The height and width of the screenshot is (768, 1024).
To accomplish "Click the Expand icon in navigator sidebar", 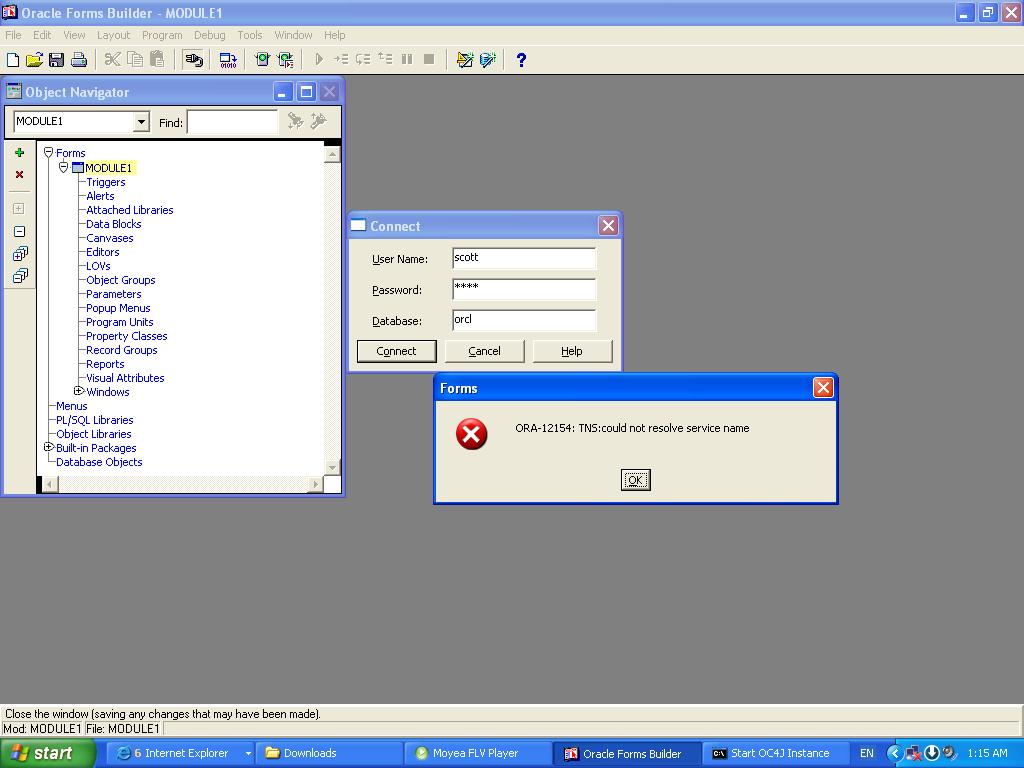I will click(x=20, y=209).
